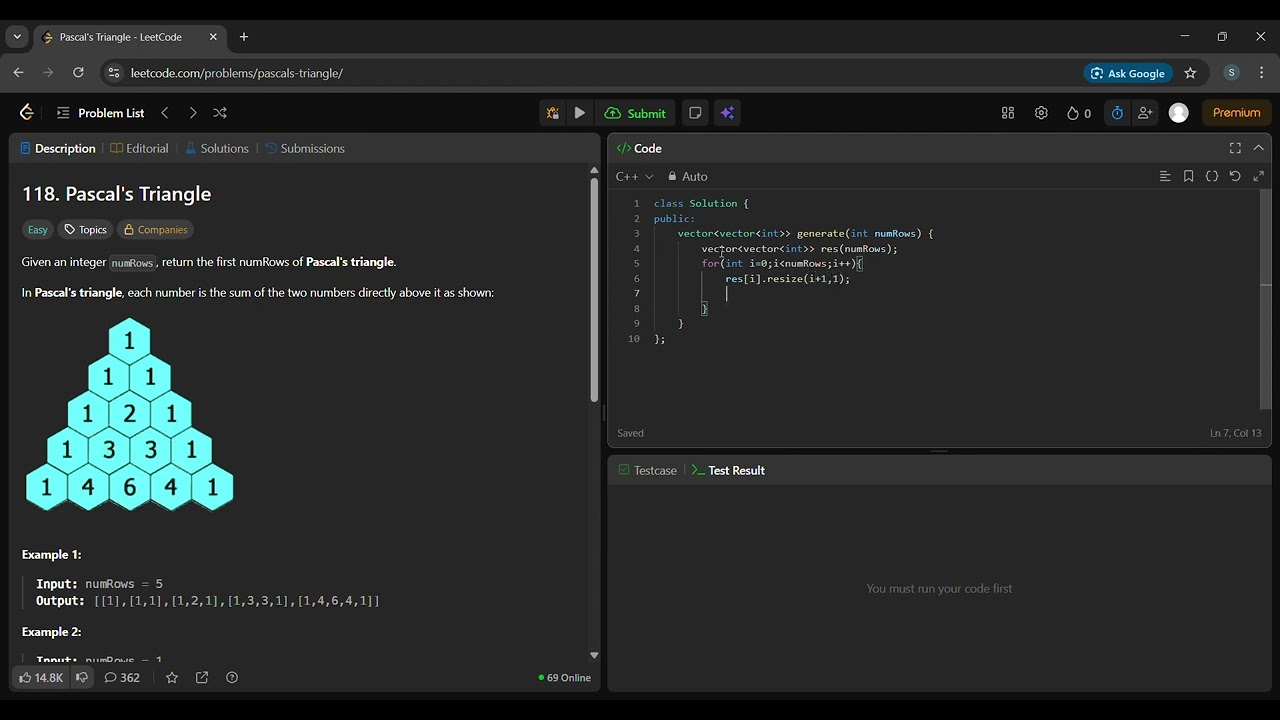Switch to the Test Result tab
The width and height of the screenshot is (1280, 720).
(x=728, y=470)
